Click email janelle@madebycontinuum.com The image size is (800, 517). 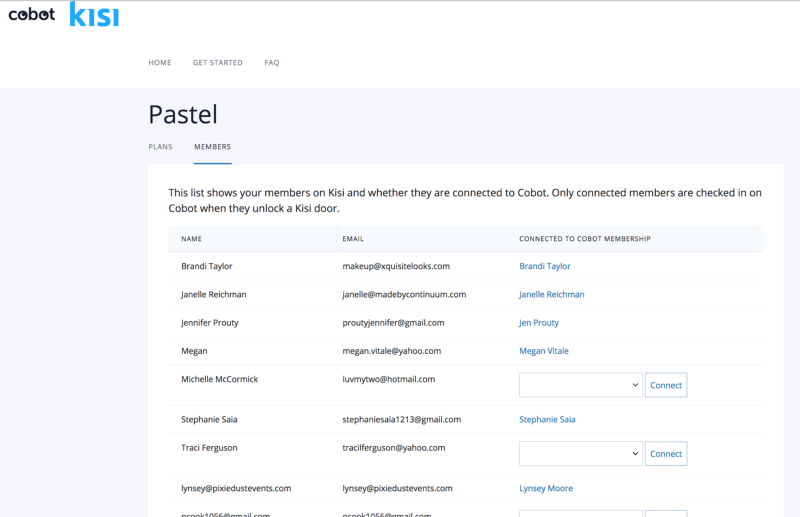pos(404,294)
